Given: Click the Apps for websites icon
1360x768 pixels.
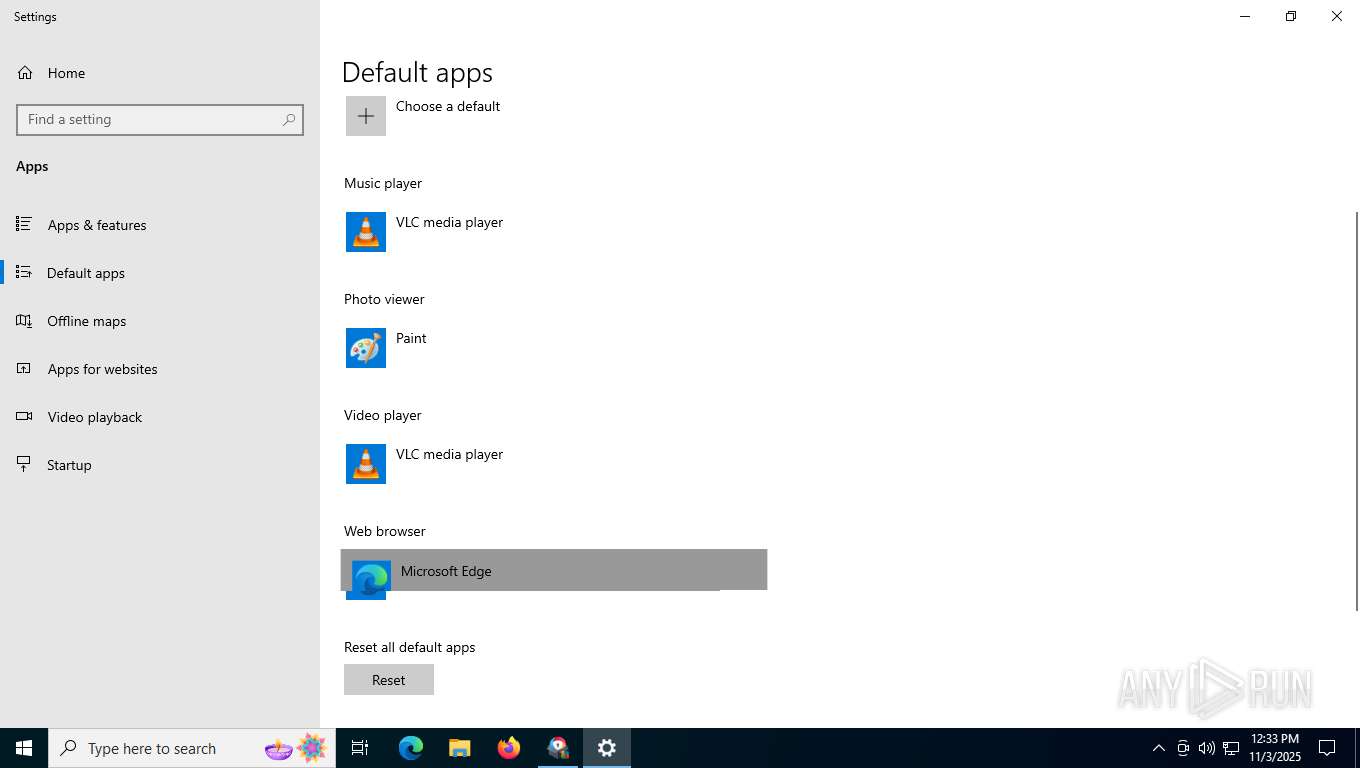Looking at the screenshot, I should click(24, 368).
